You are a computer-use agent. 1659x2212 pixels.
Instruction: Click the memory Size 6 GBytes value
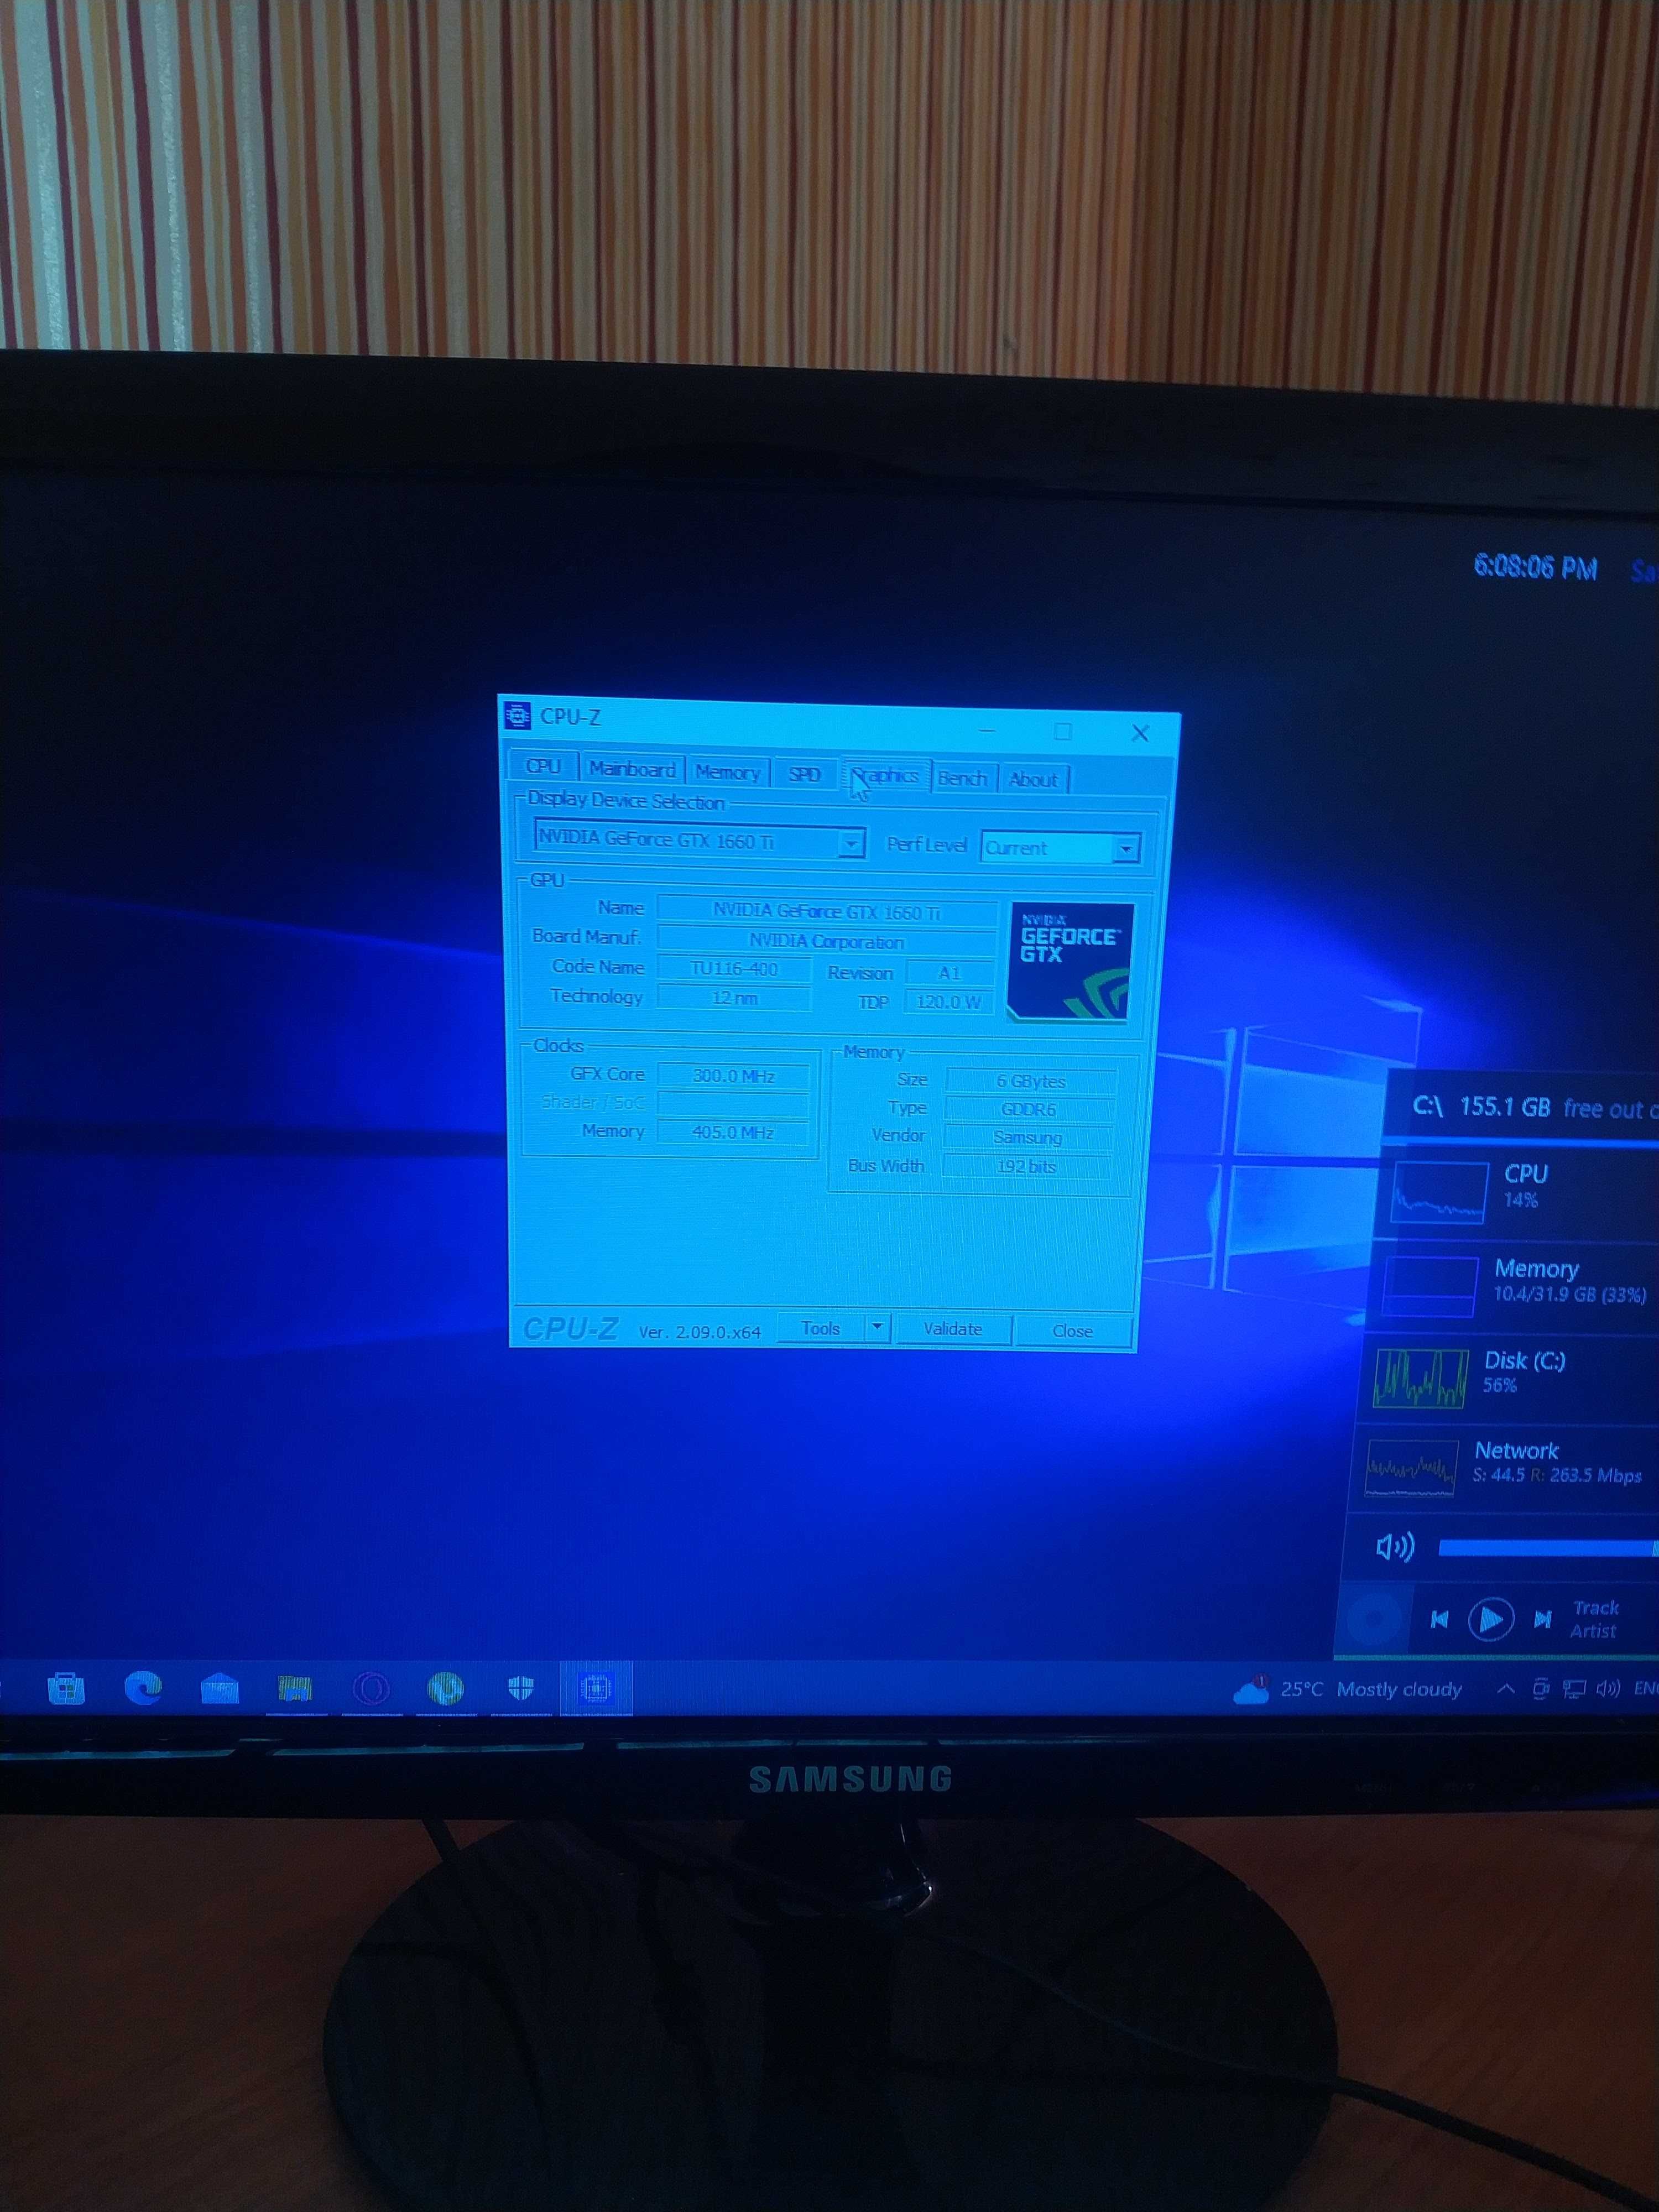click(x=1031, y=1081)
